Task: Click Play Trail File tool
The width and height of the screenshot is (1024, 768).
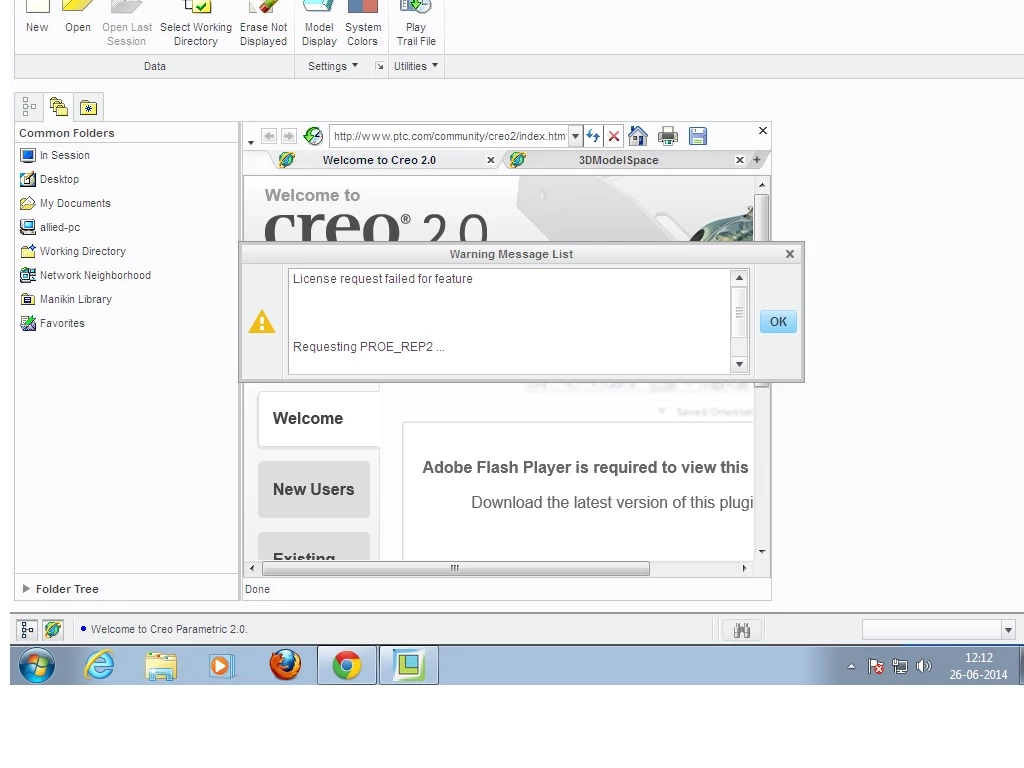Action: pyautogui.click(x=416, y=24)
